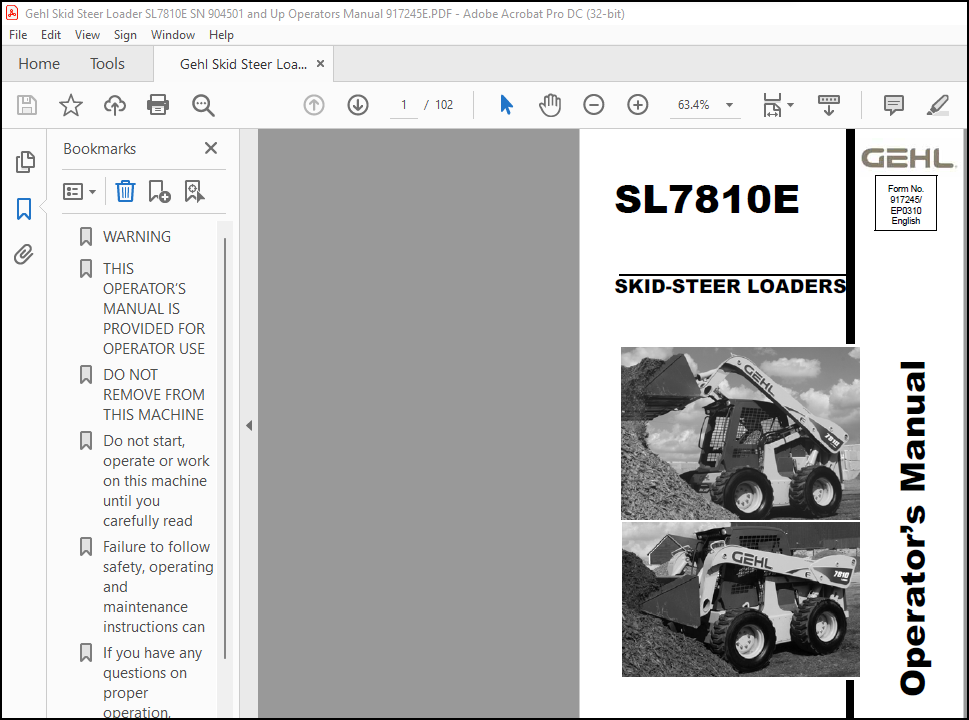Viewport: 969px width, 720px height.
Task: Collapse the navigation pane arrow
Action: coord(249,425)
